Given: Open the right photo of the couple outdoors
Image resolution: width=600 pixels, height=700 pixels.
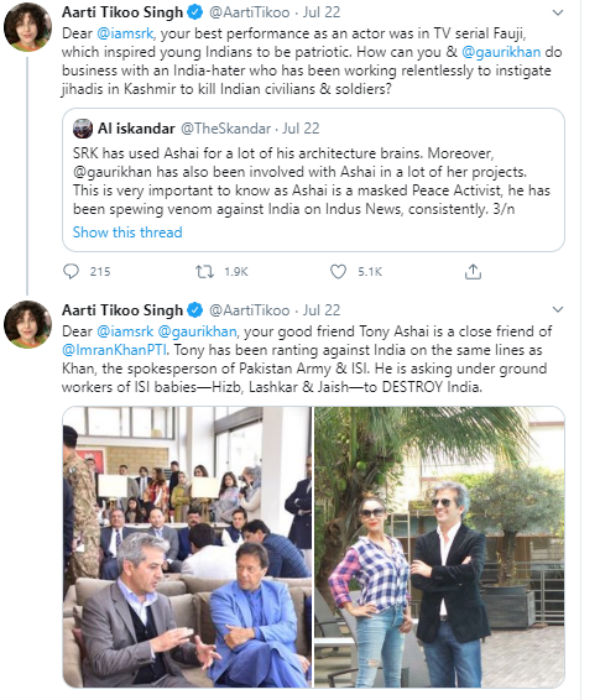Looking at the screenshot, I should click(440, 546).
